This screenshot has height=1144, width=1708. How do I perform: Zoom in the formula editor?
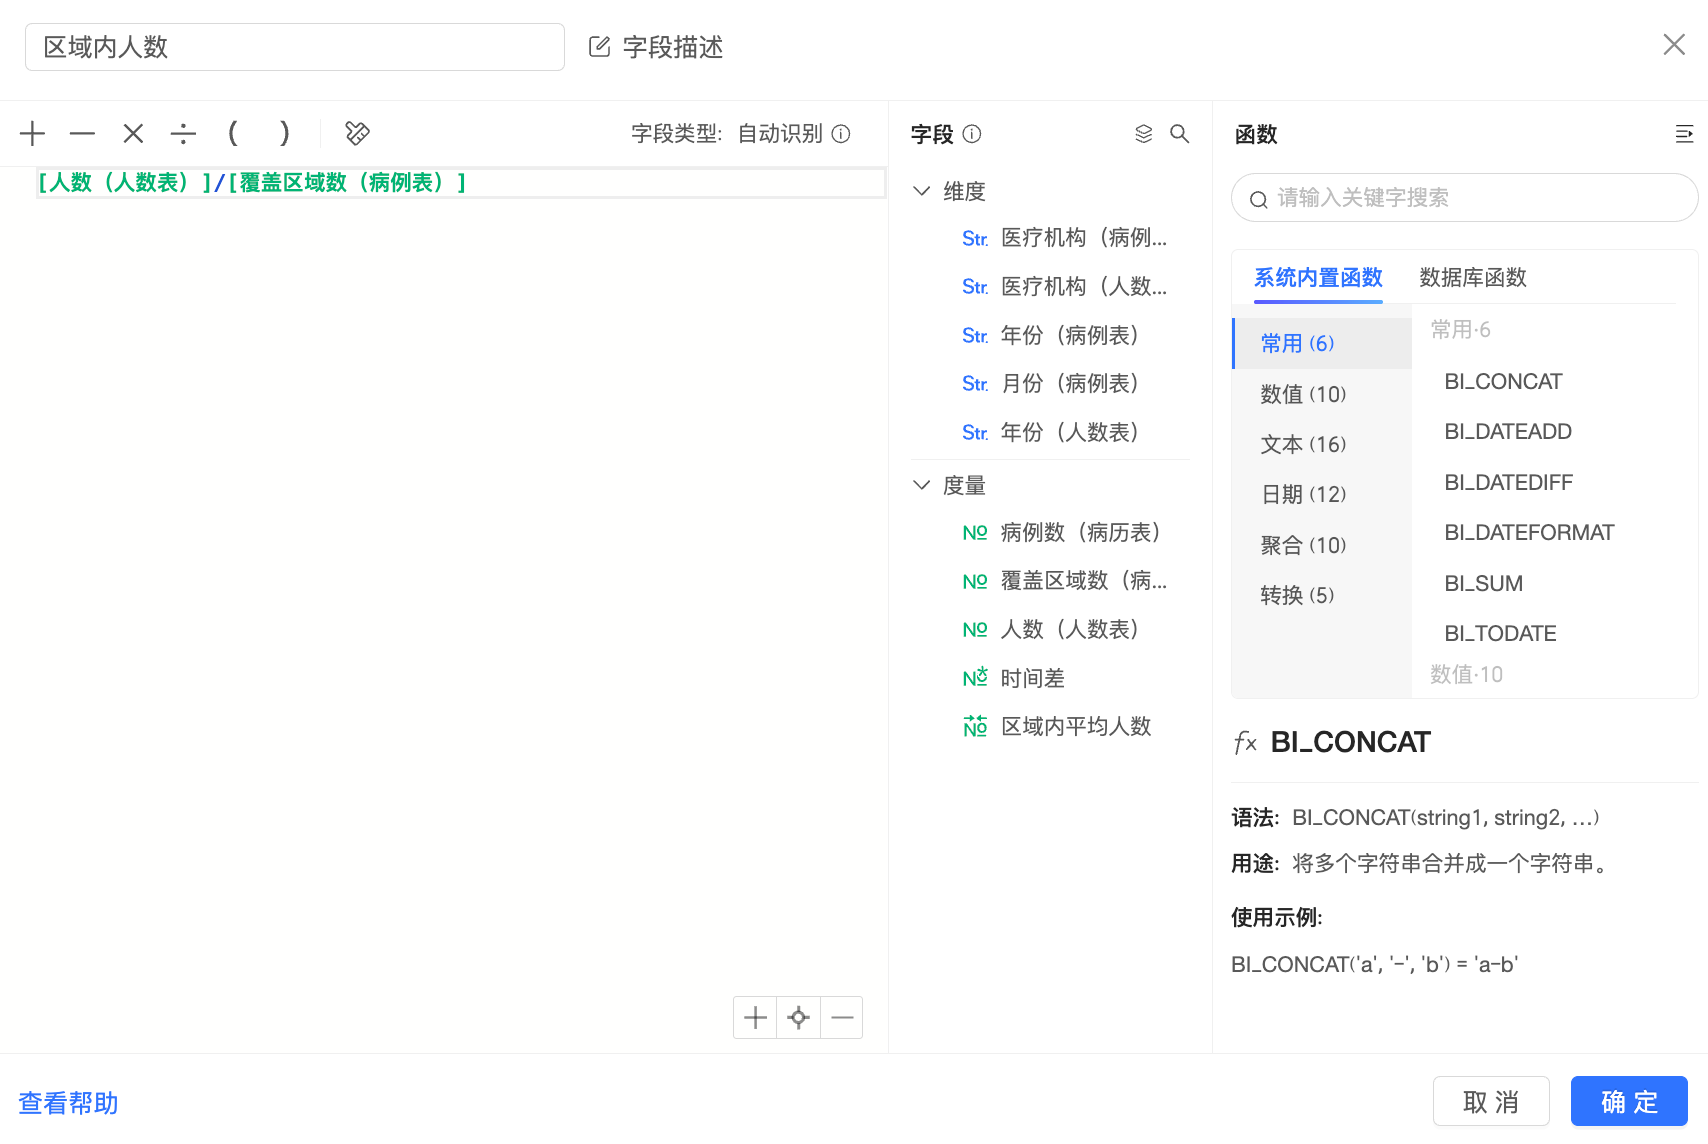pyautogui.click(x=755, y=1018)
